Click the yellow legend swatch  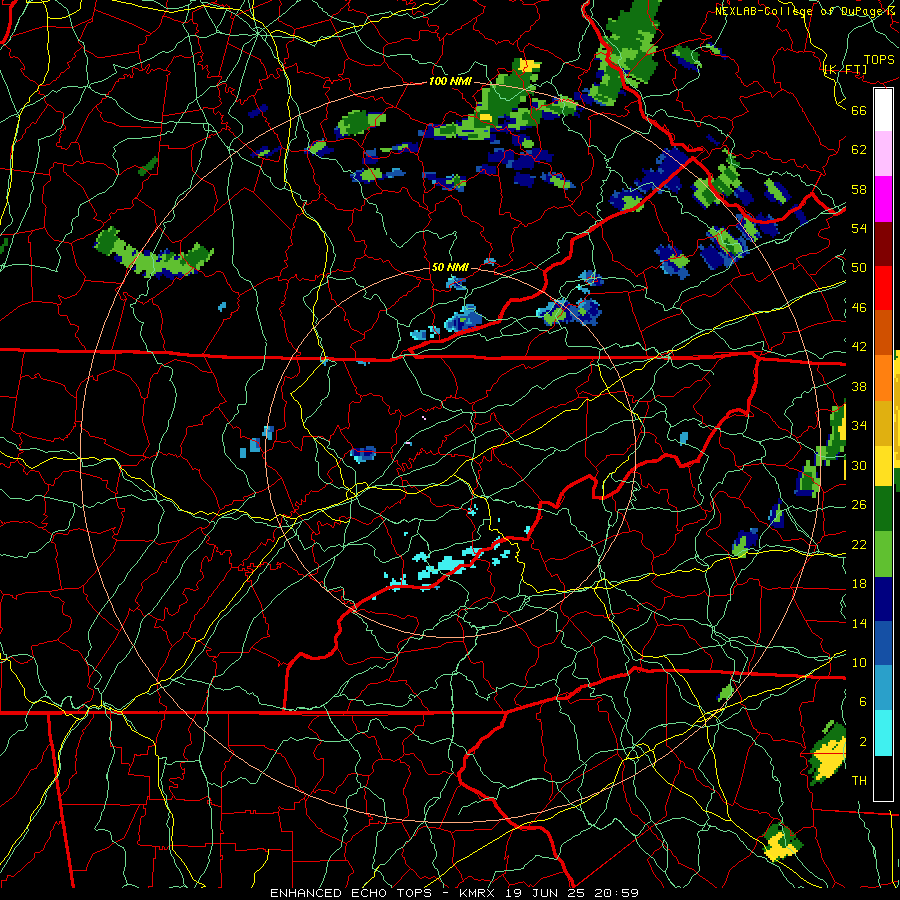(883, 466)
